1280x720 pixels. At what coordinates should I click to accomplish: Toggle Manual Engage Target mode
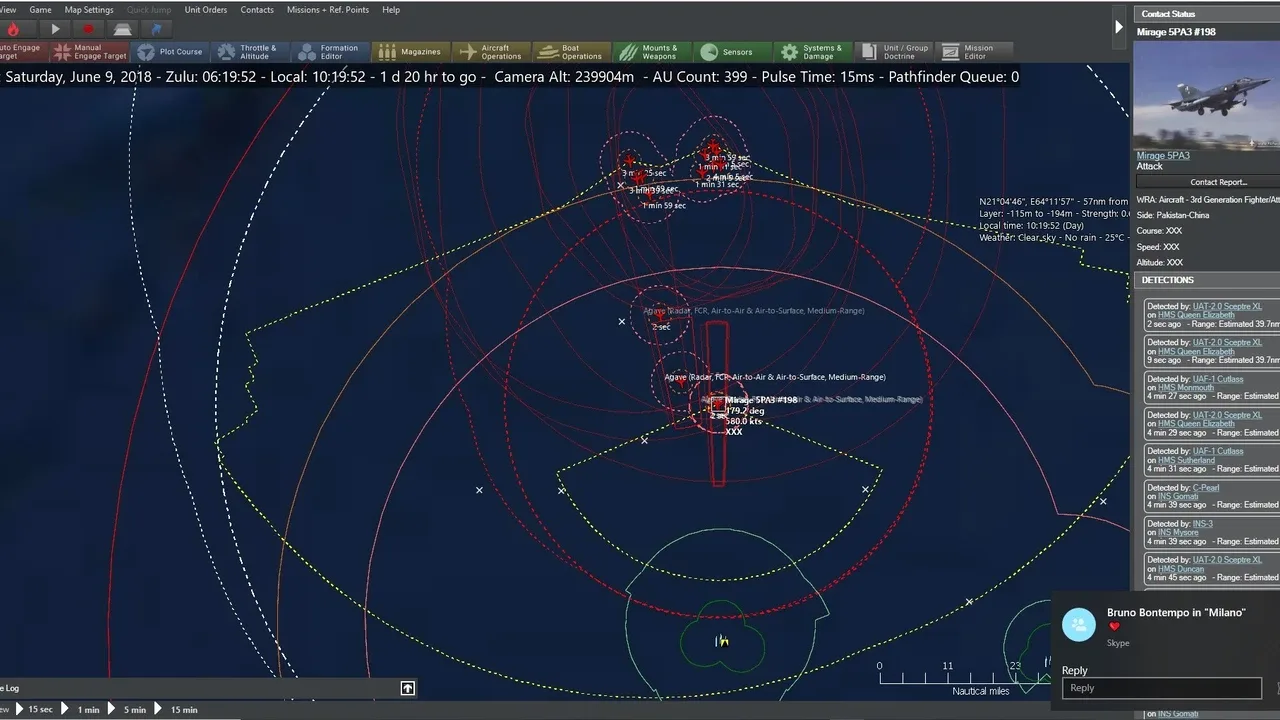pos(90,52)
